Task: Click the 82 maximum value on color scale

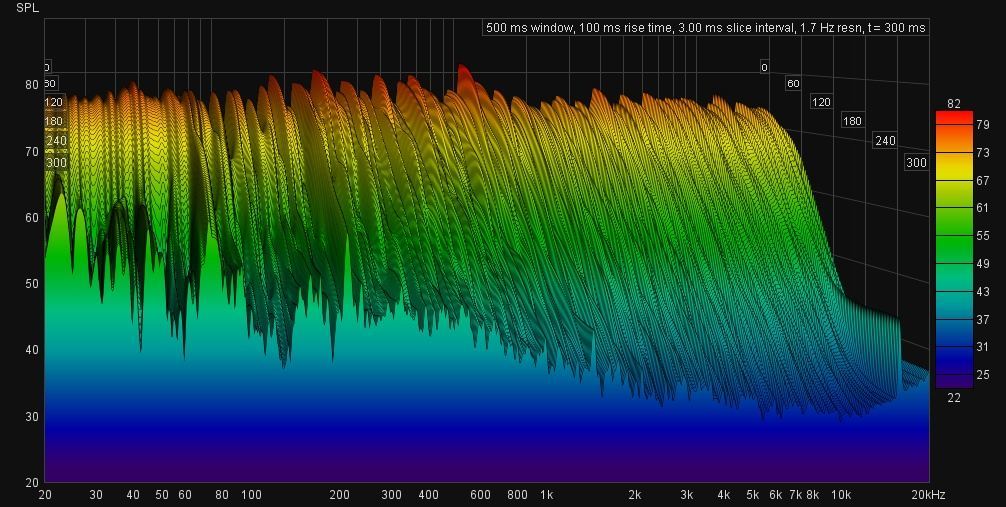Action: 953,104
